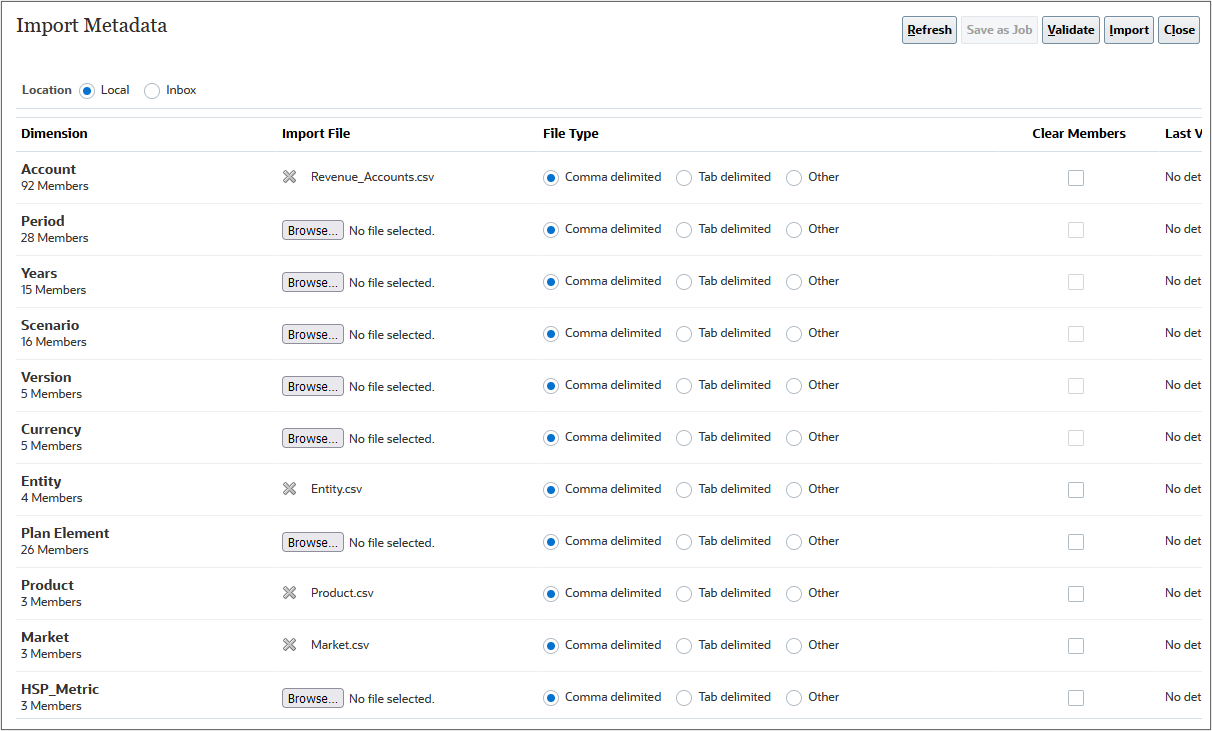
Task: Browse for an HSP_Metric file
Action: (312, 697)
